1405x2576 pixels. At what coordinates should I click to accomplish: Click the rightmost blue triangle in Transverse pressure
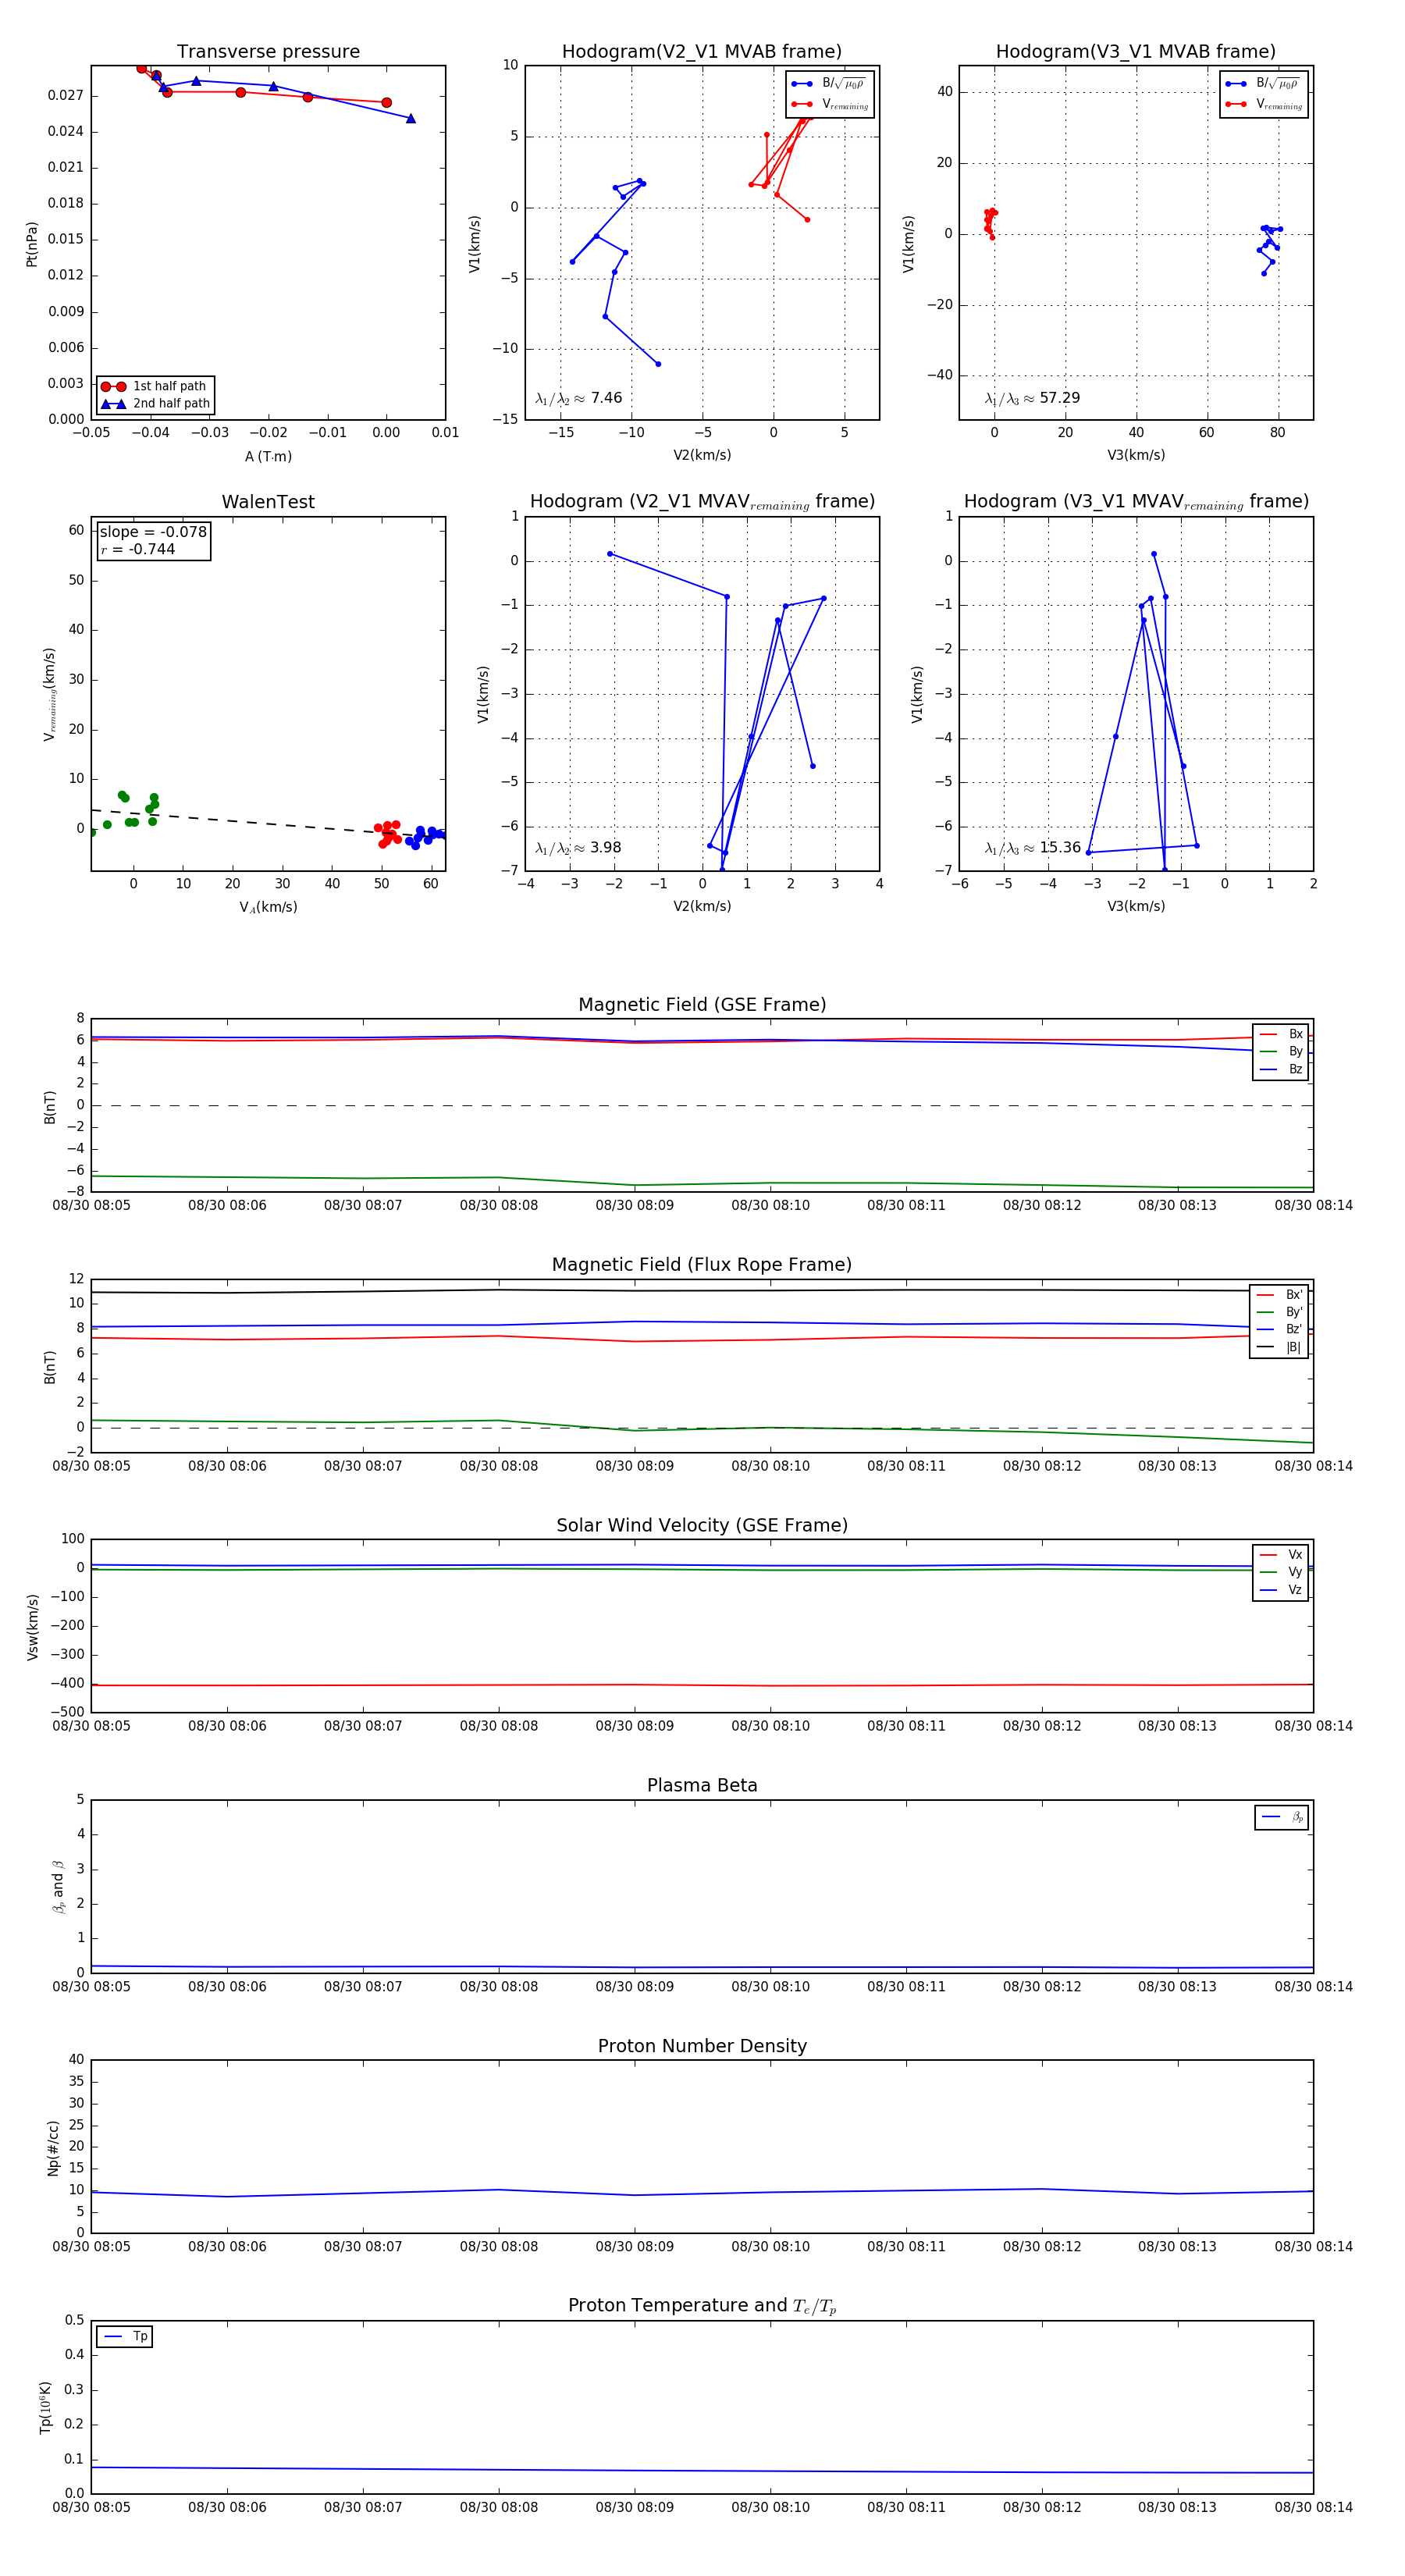[x=411, y=119]
